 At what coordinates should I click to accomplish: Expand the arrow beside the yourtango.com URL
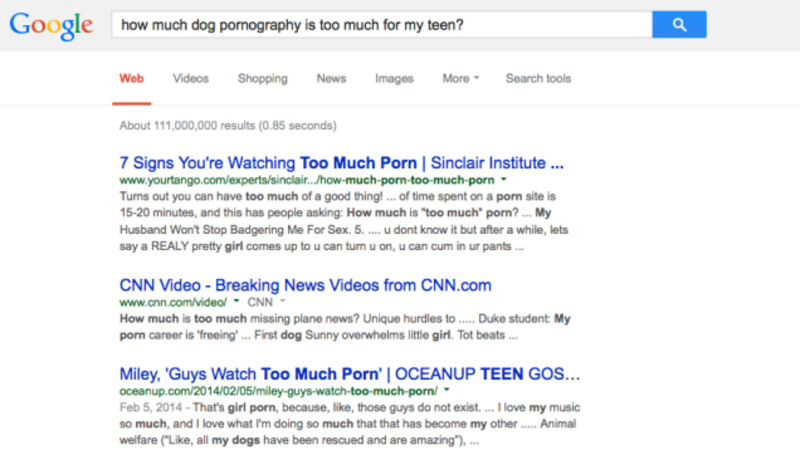[503, 181]
